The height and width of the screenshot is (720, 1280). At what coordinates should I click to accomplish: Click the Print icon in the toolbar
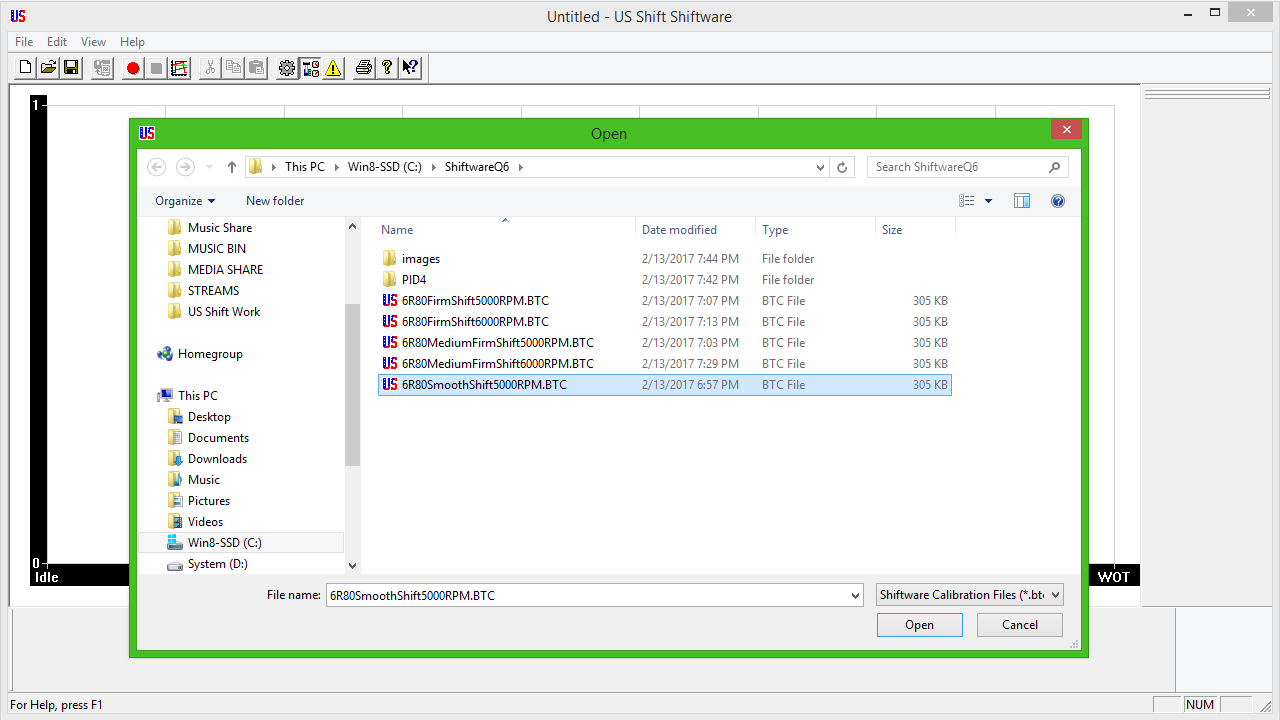[364, 68]
